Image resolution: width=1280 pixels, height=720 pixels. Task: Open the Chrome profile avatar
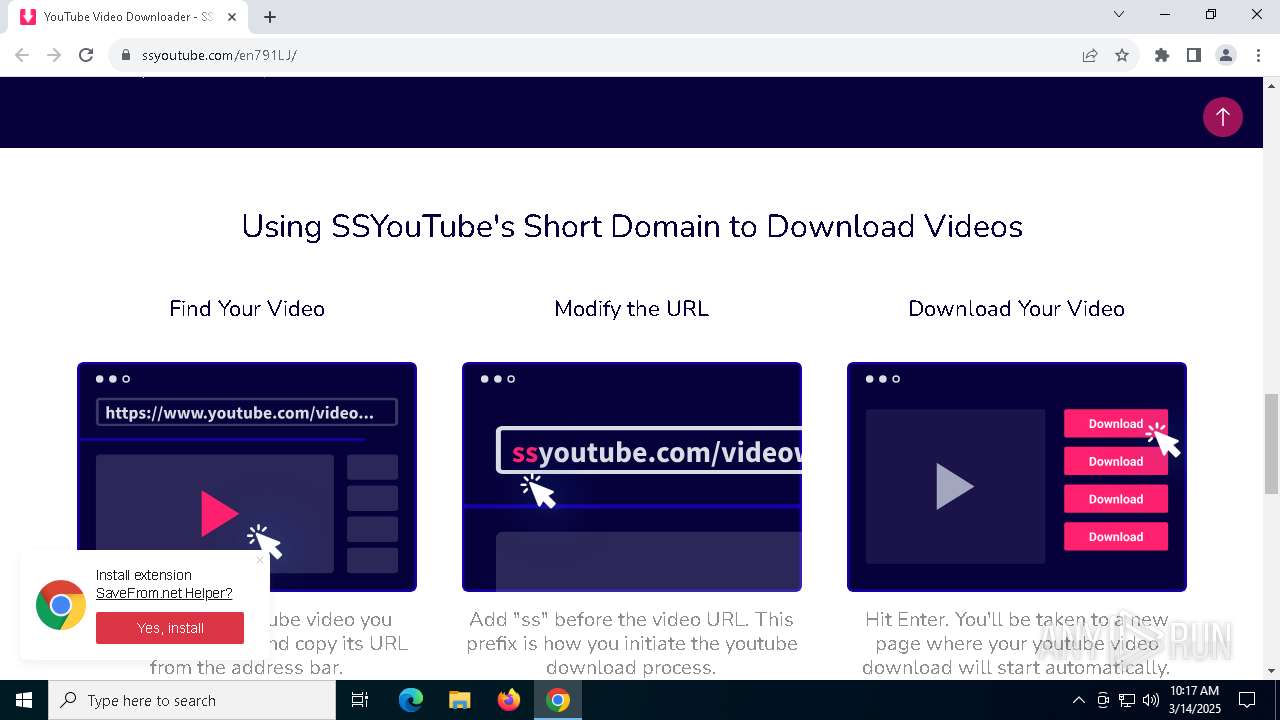point(1226,55)
